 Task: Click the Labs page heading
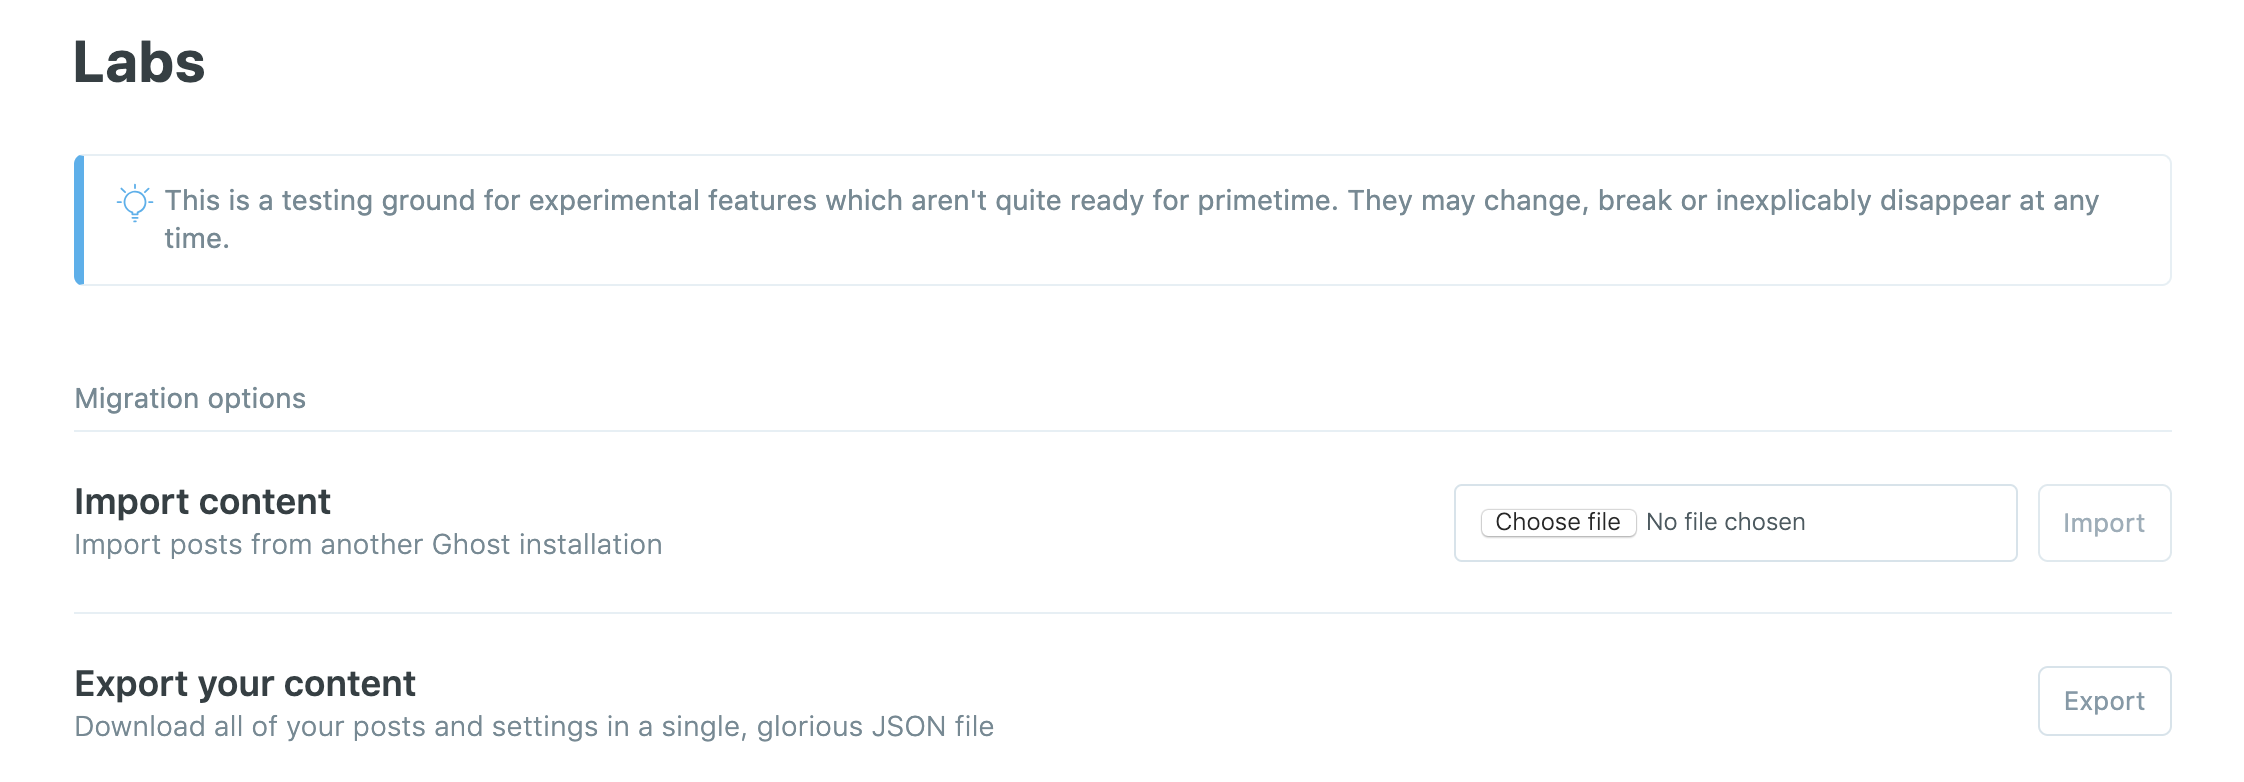139,62
